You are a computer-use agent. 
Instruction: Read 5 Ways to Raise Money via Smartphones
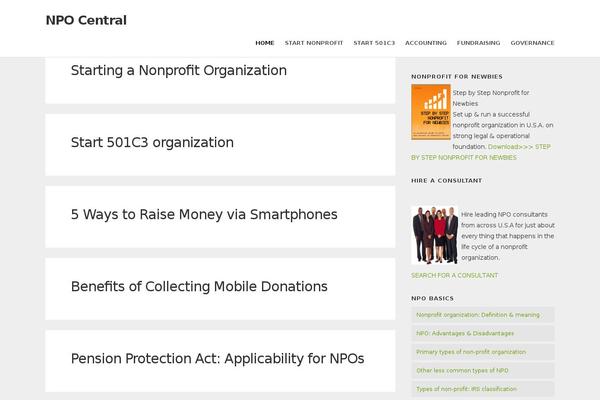click(204, 215)
